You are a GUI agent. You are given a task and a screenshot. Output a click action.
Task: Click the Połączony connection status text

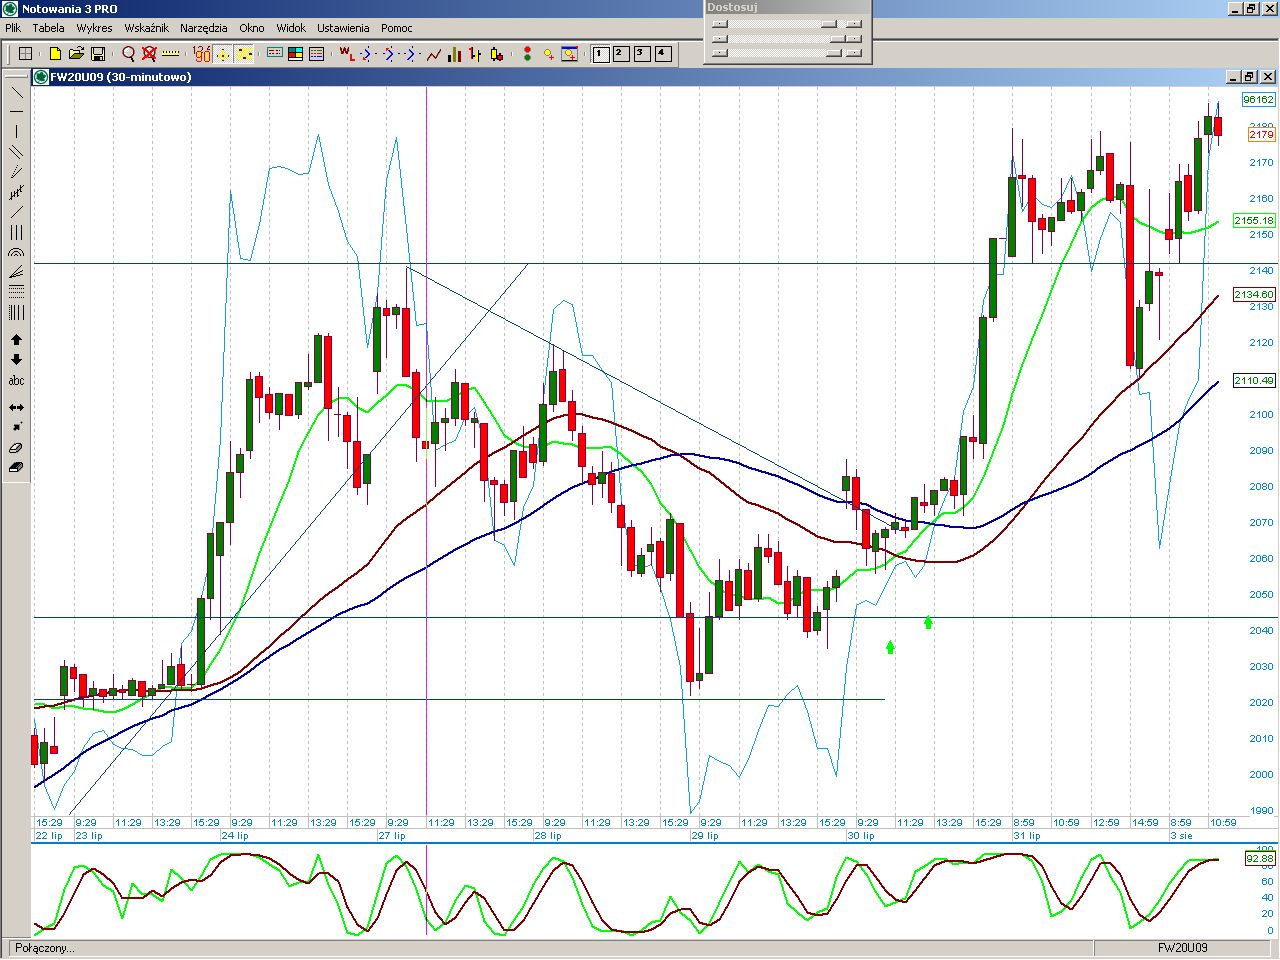pyautogui.click(x=45, y=948)
